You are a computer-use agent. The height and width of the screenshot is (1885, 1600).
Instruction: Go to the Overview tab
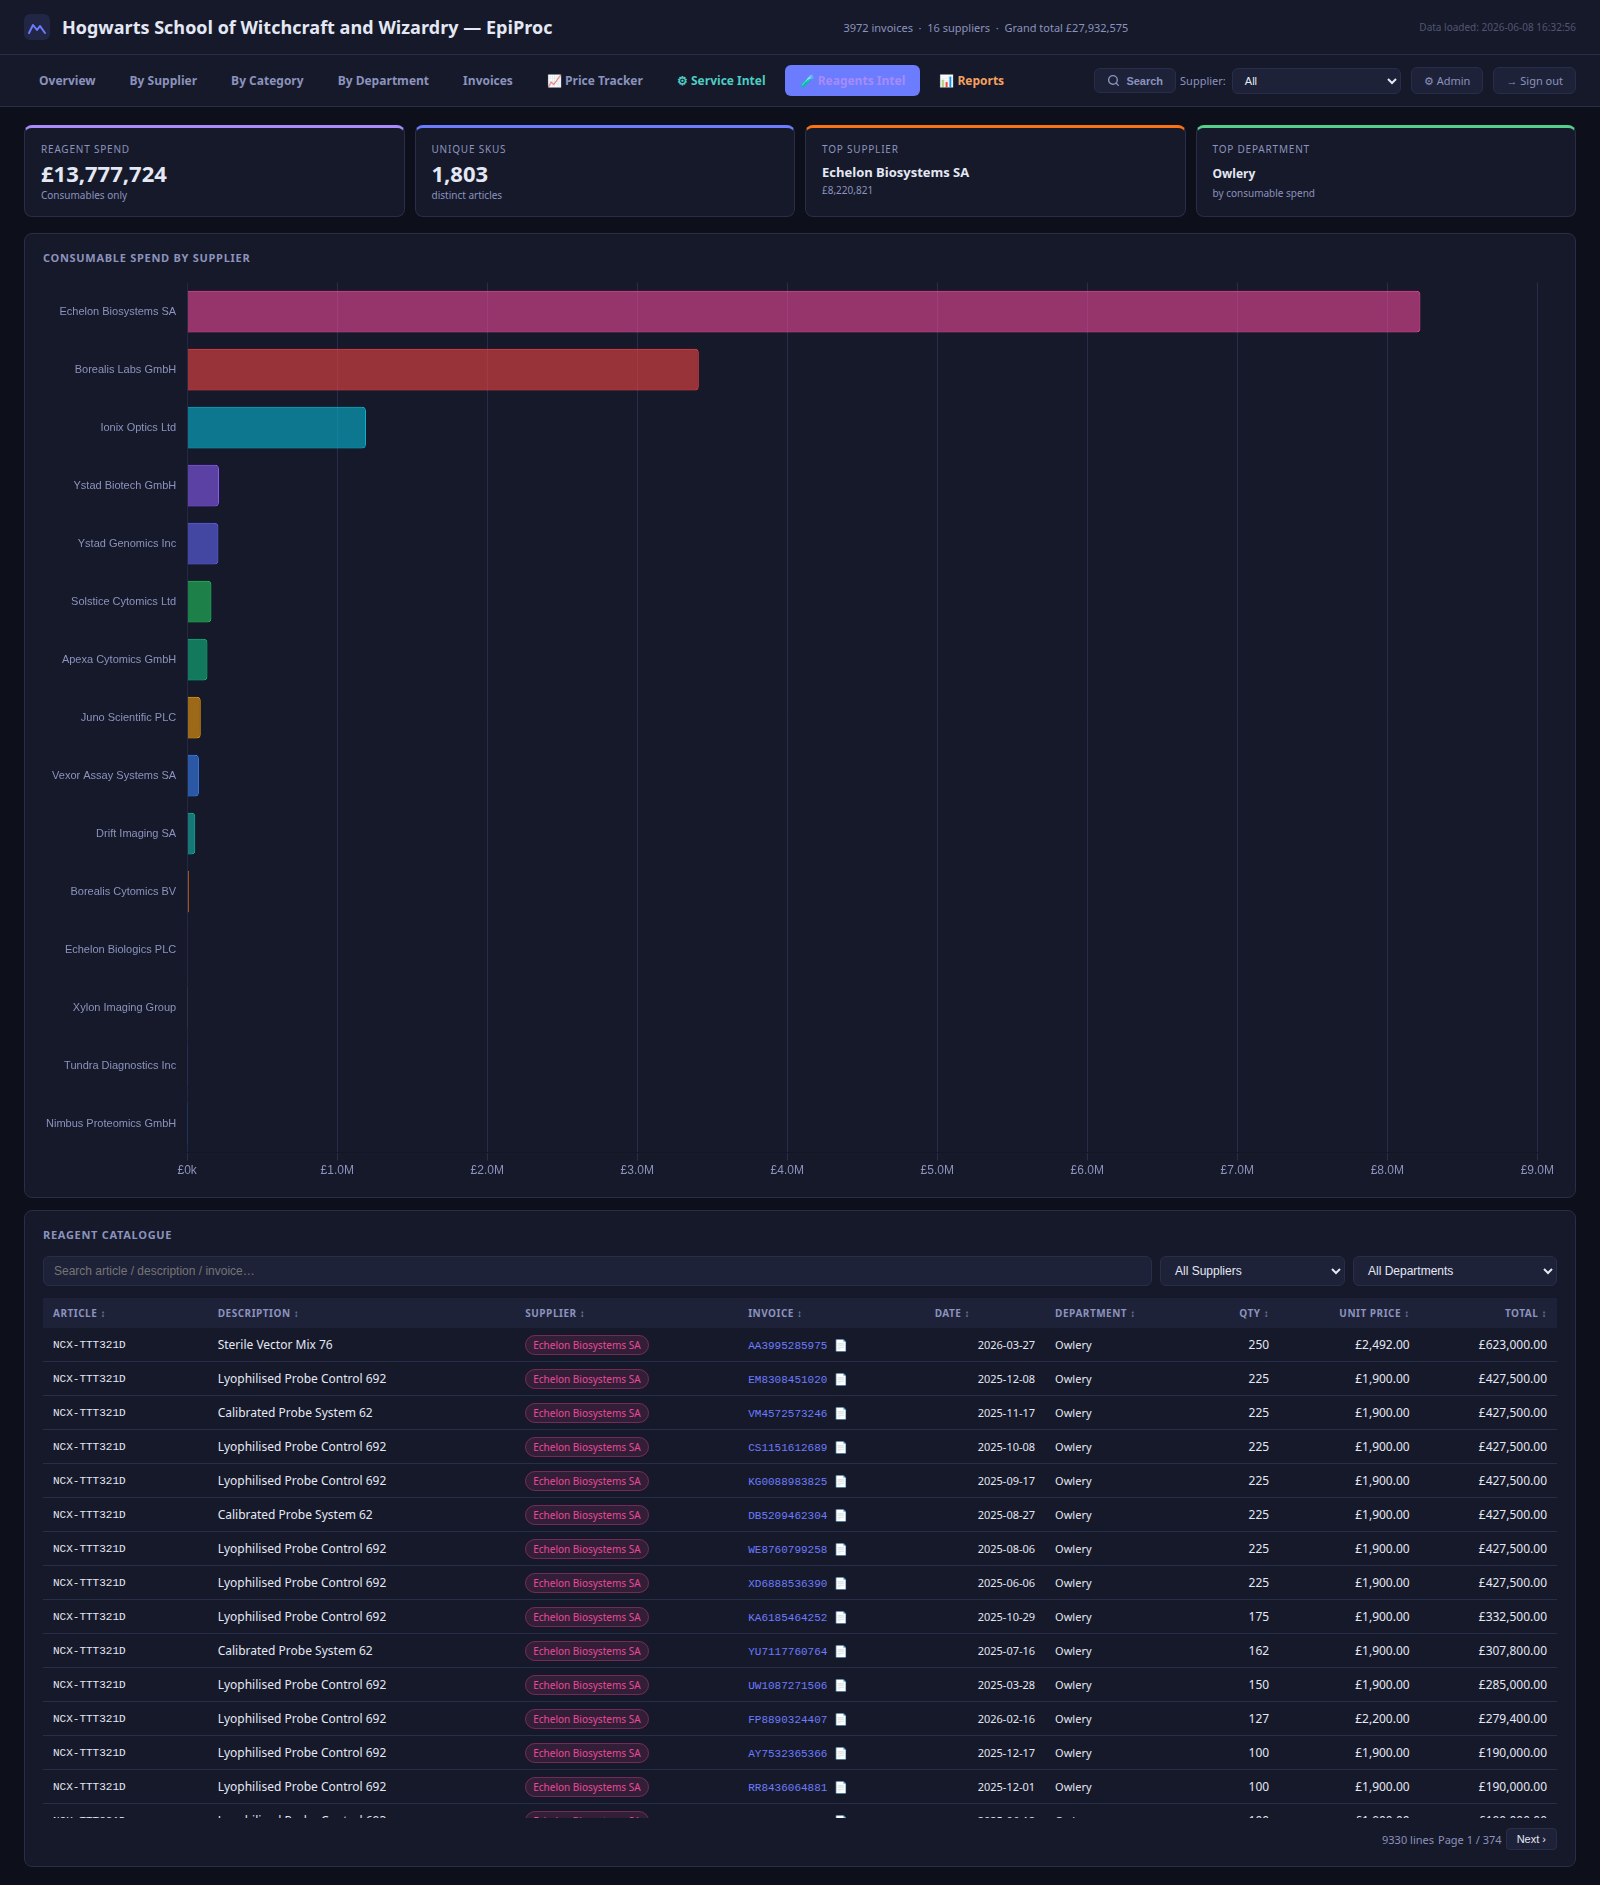click(x=67, y=81)
